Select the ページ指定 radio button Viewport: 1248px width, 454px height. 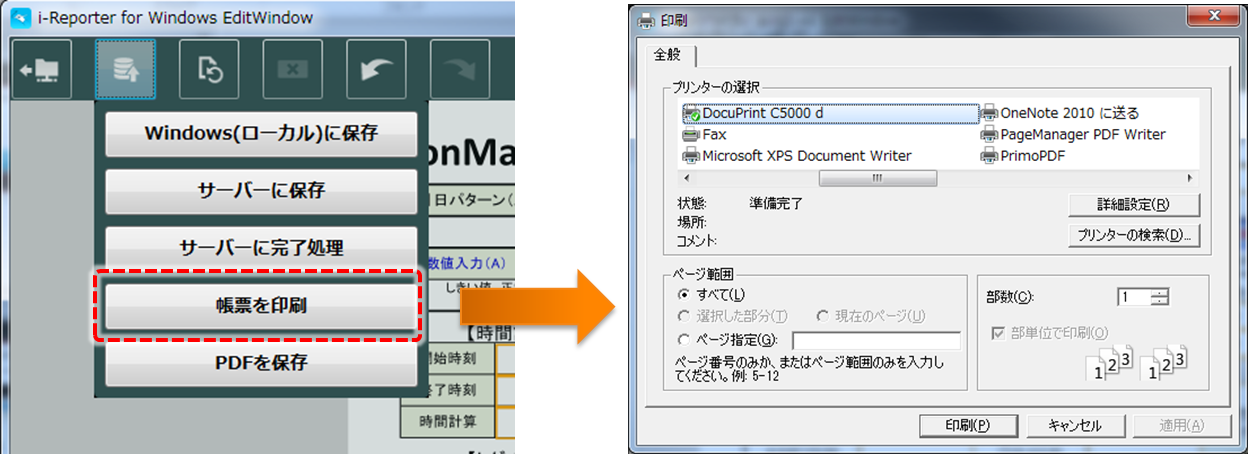point(684,339)
